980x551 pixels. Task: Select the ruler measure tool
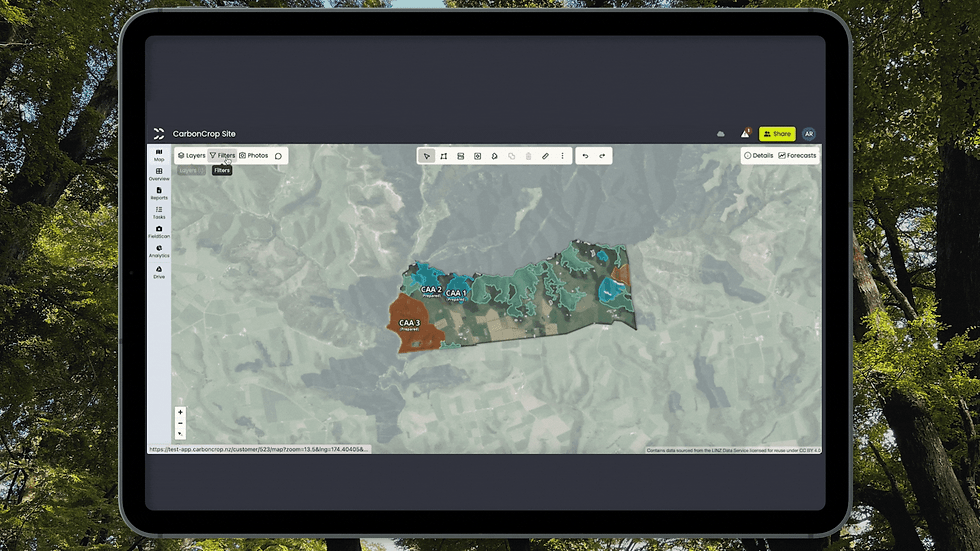point(545,156)
